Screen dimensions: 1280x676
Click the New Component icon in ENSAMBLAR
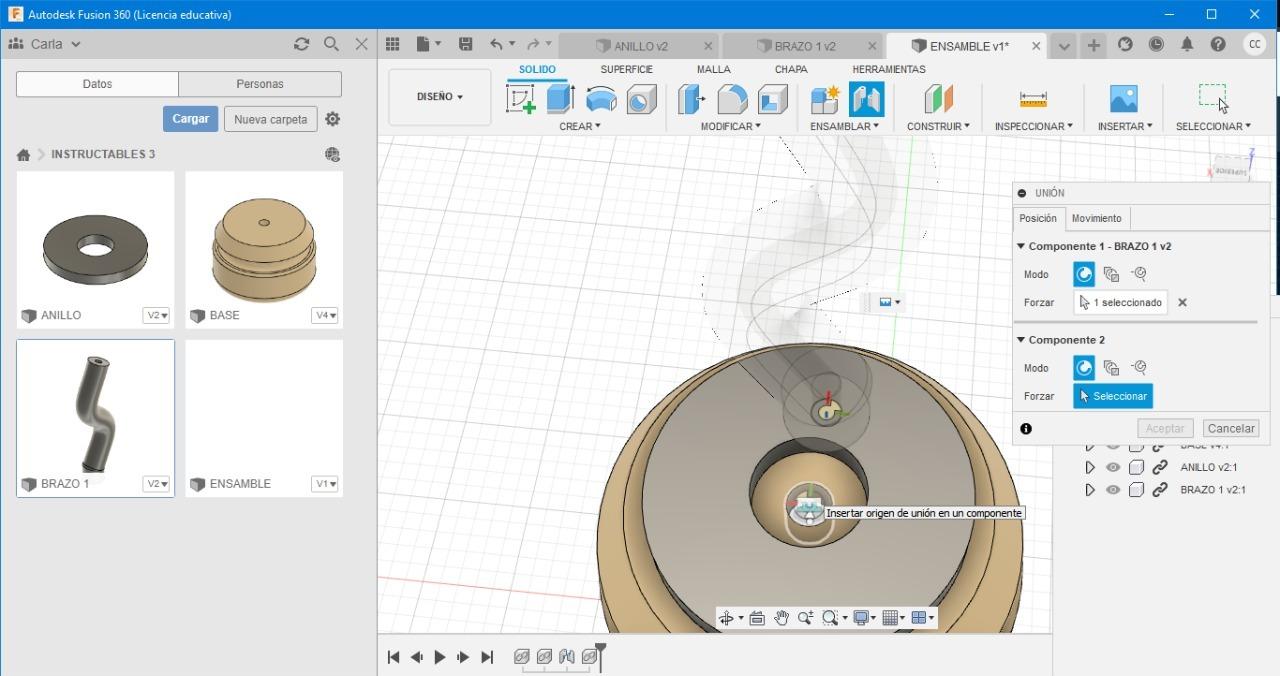pos(825,99)
